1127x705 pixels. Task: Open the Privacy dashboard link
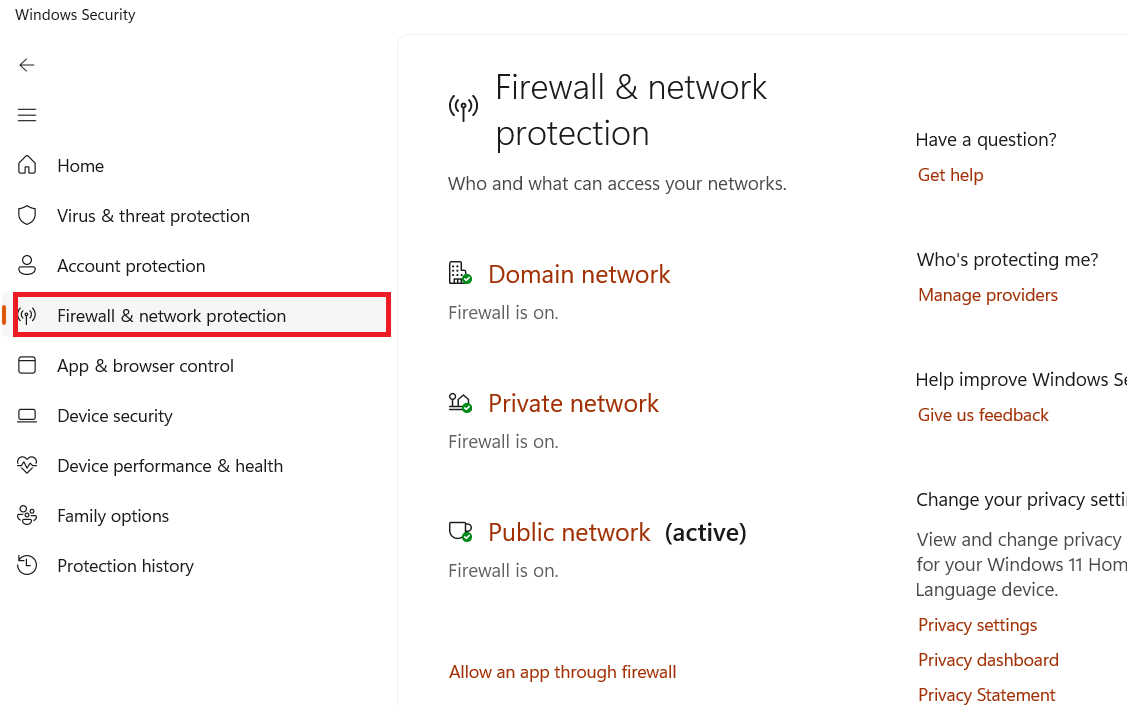(x=988, y=660)
